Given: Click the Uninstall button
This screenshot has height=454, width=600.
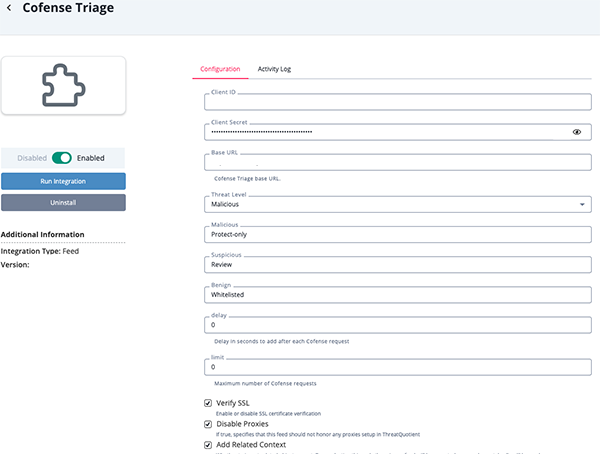Looking at the screenshot, I should 63,202.
